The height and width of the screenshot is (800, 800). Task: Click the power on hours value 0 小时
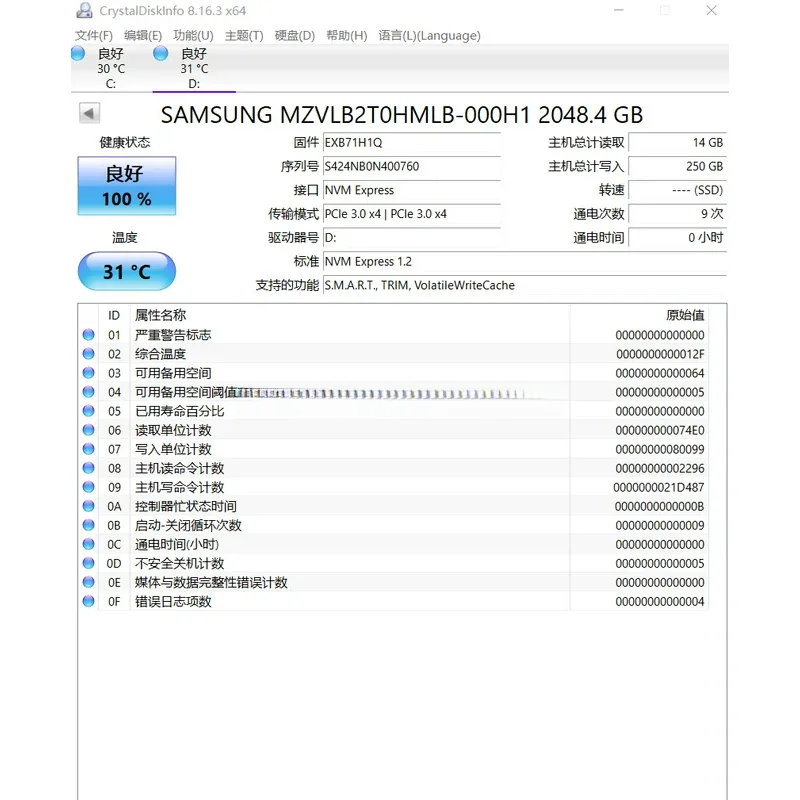coord(677,238)
